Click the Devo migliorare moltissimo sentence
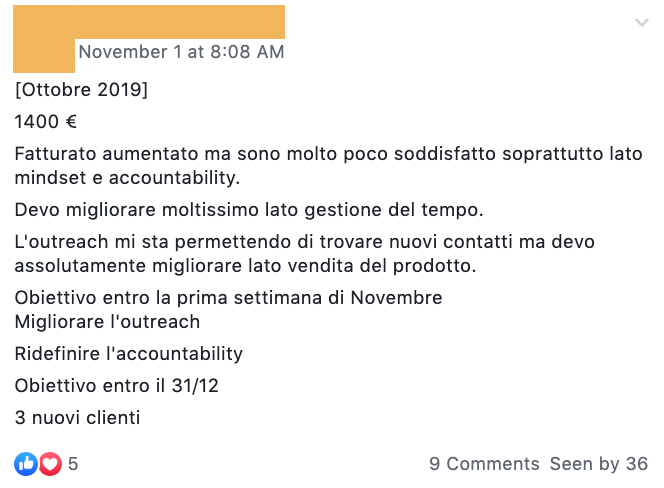Screen dimensions: 664x488 (x=249, y=210)
